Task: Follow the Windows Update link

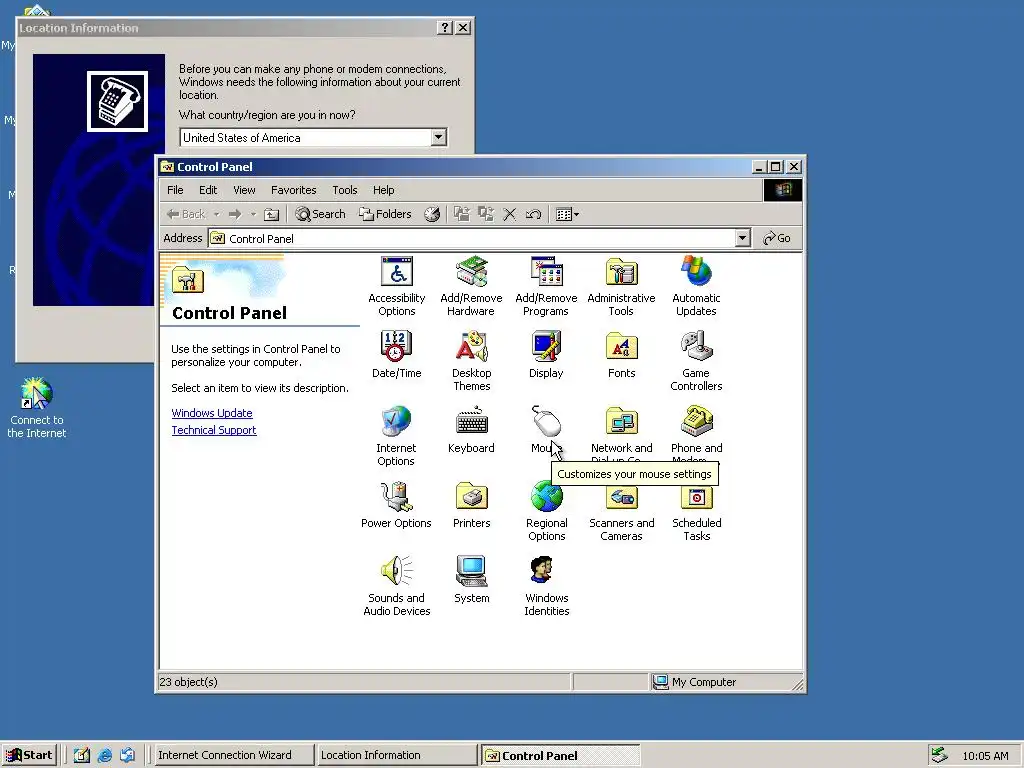Action: pyautogui.click(x=212, y=413)
